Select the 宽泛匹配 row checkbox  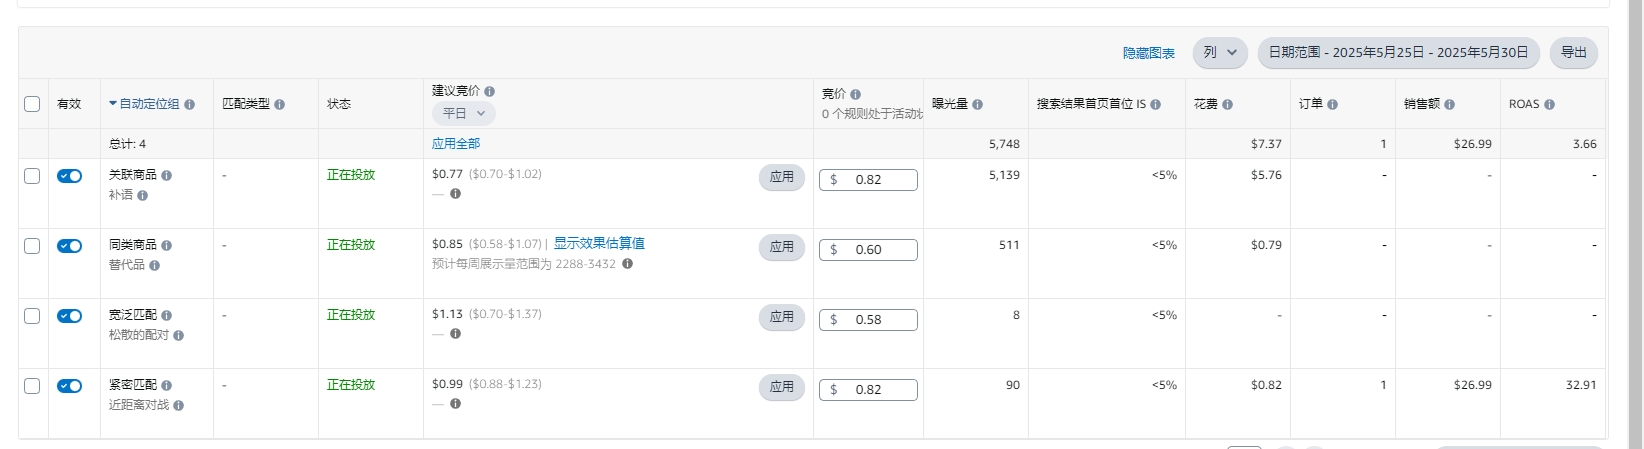[32, 316]
